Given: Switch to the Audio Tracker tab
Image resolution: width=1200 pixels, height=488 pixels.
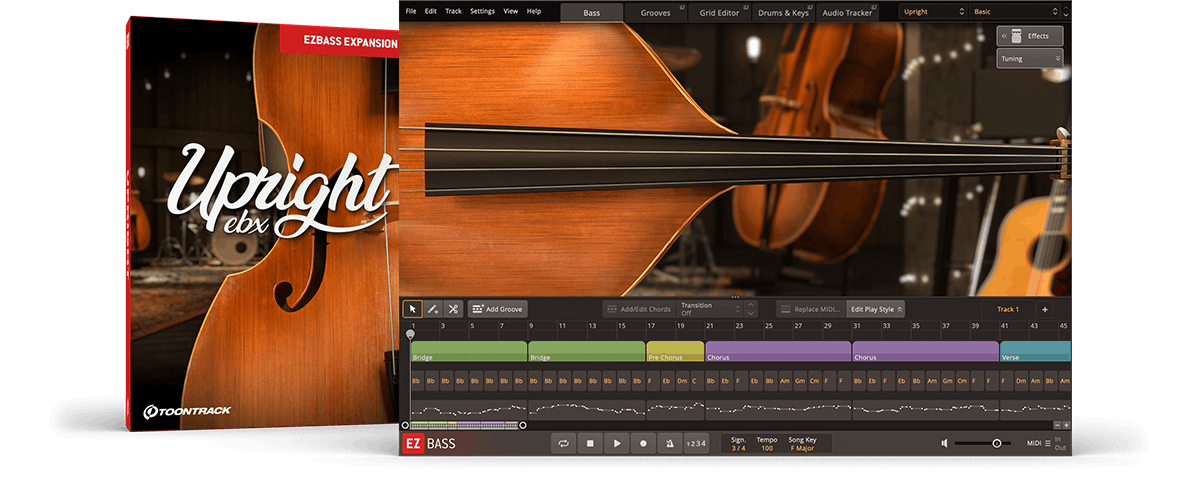Looking at the screenshot, I should click(848, 12).
